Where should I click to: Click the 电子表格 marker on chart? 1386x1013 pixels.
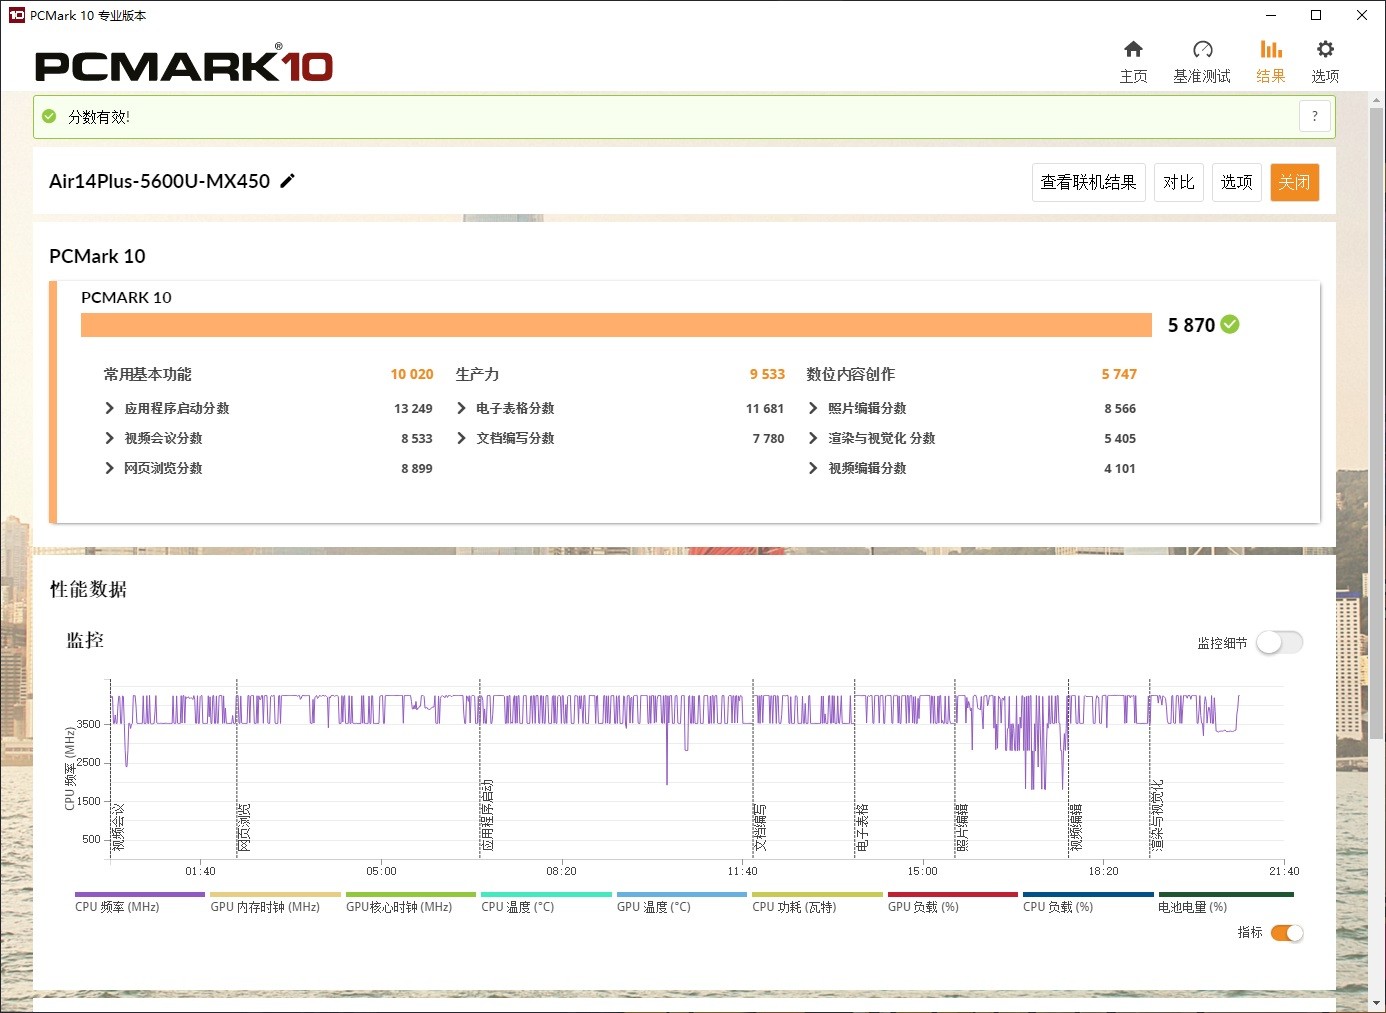[862, 827]
